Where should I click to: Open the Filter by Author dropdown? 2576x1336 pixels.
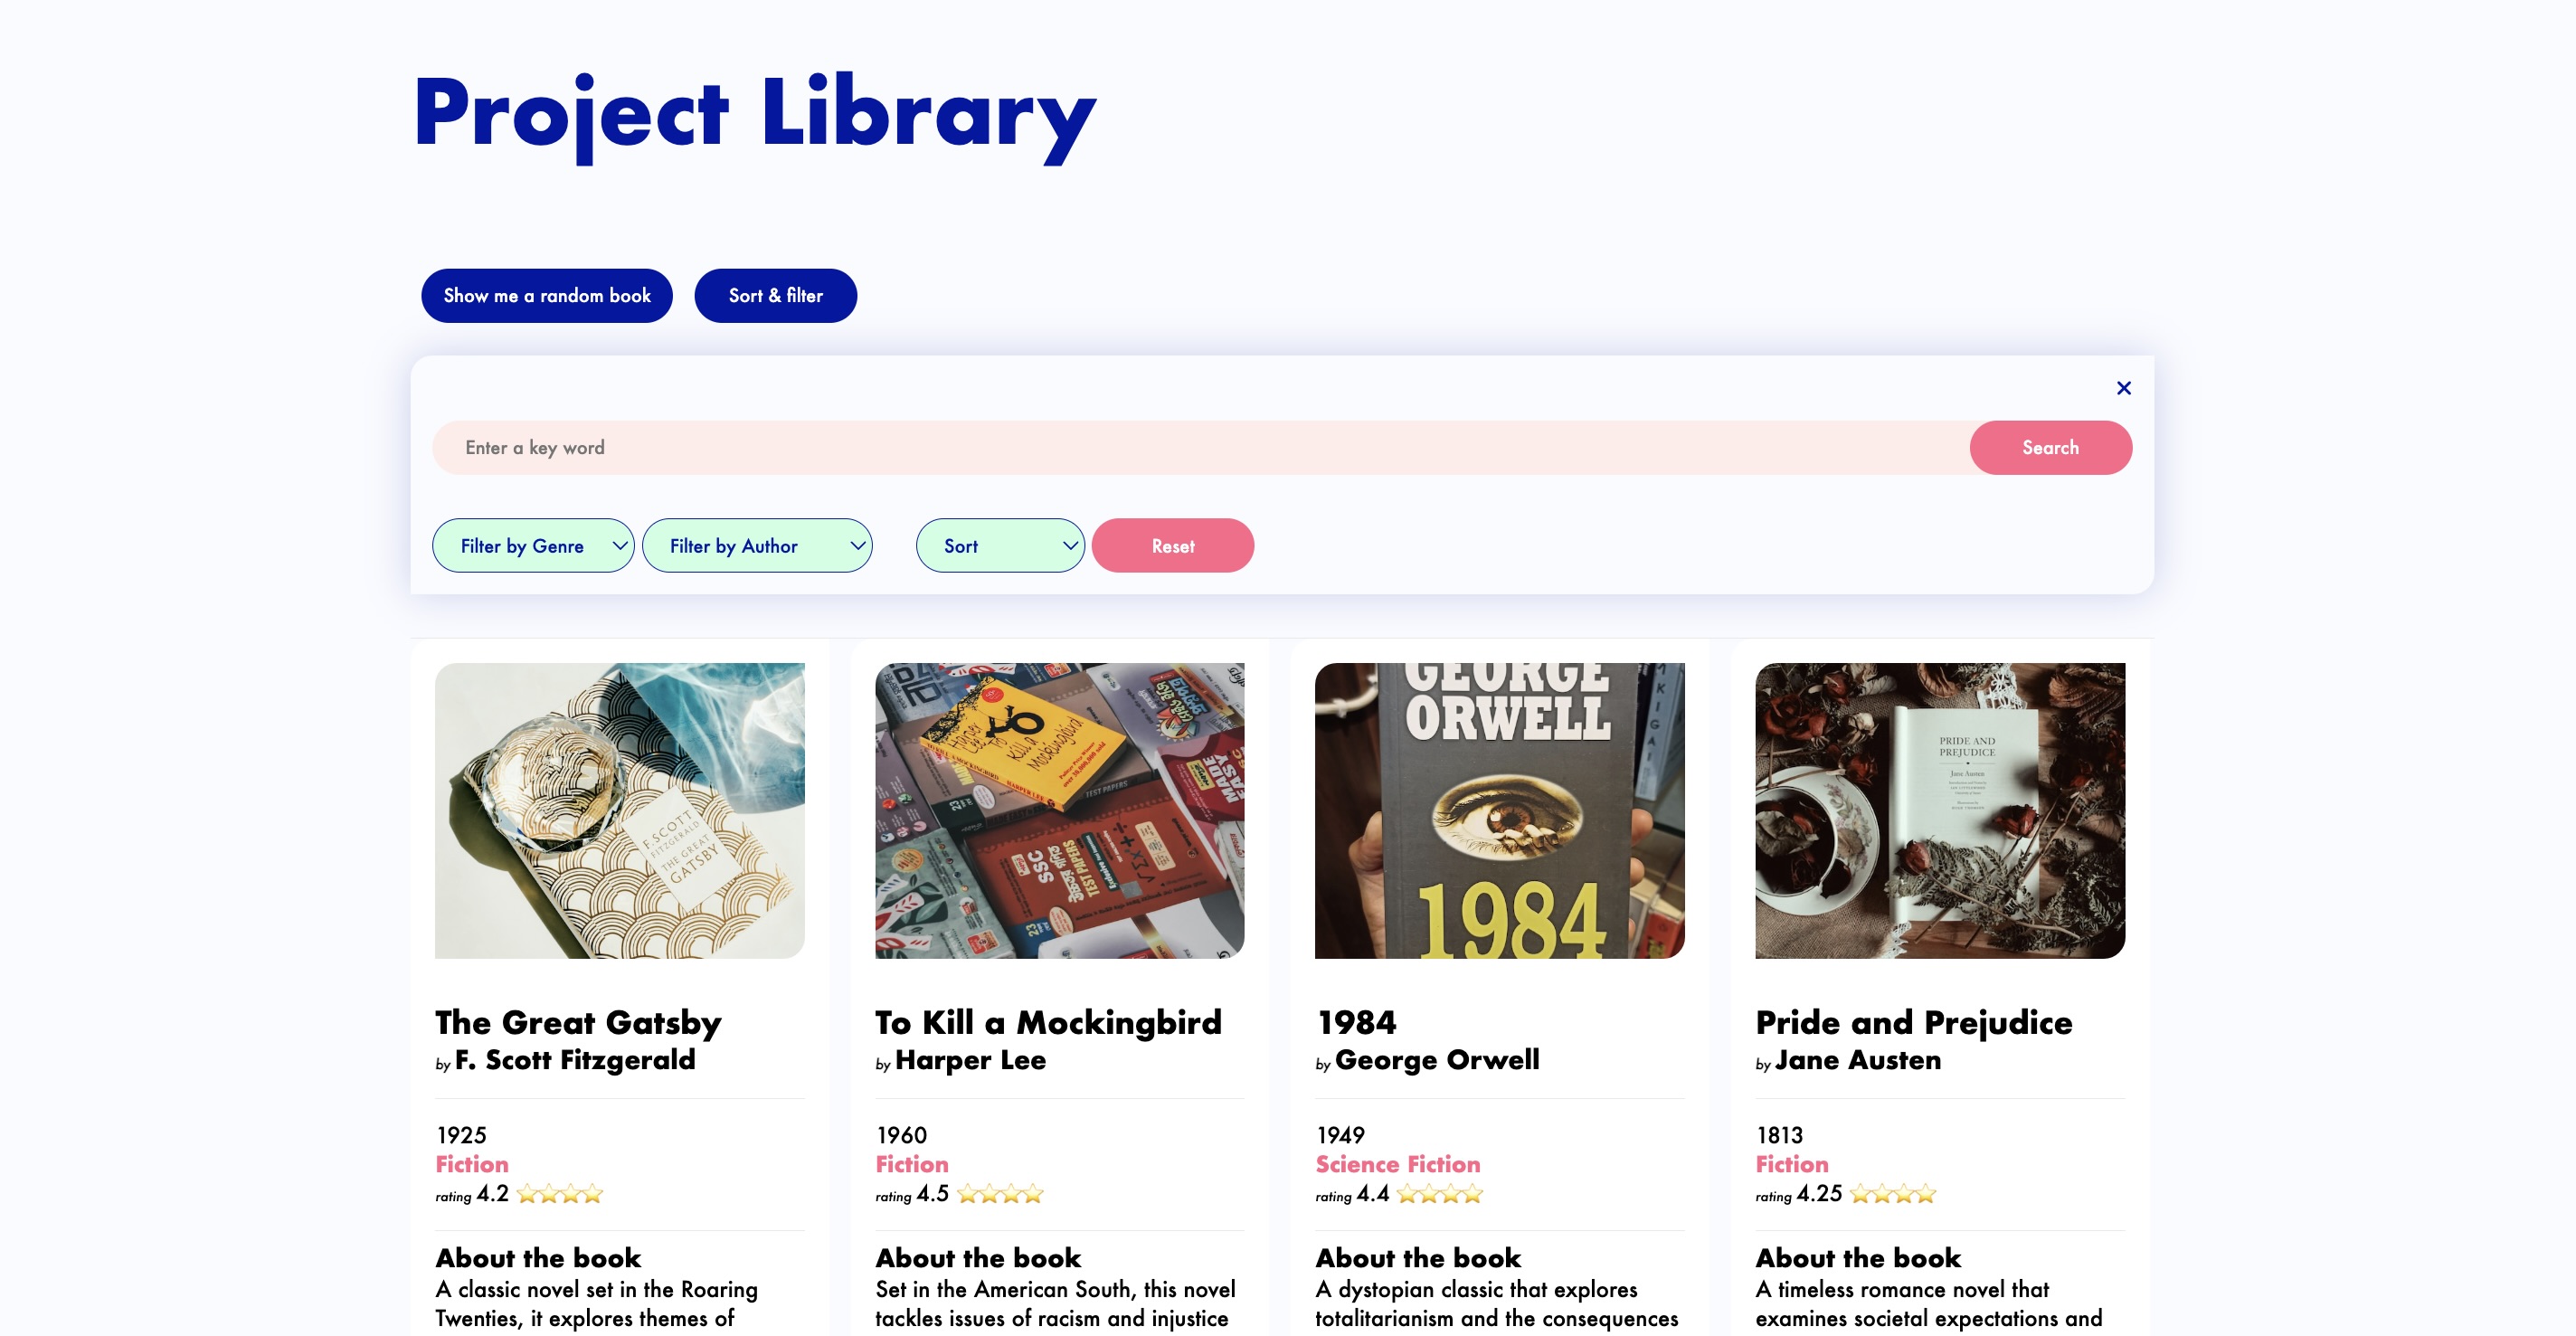point(757,545)
